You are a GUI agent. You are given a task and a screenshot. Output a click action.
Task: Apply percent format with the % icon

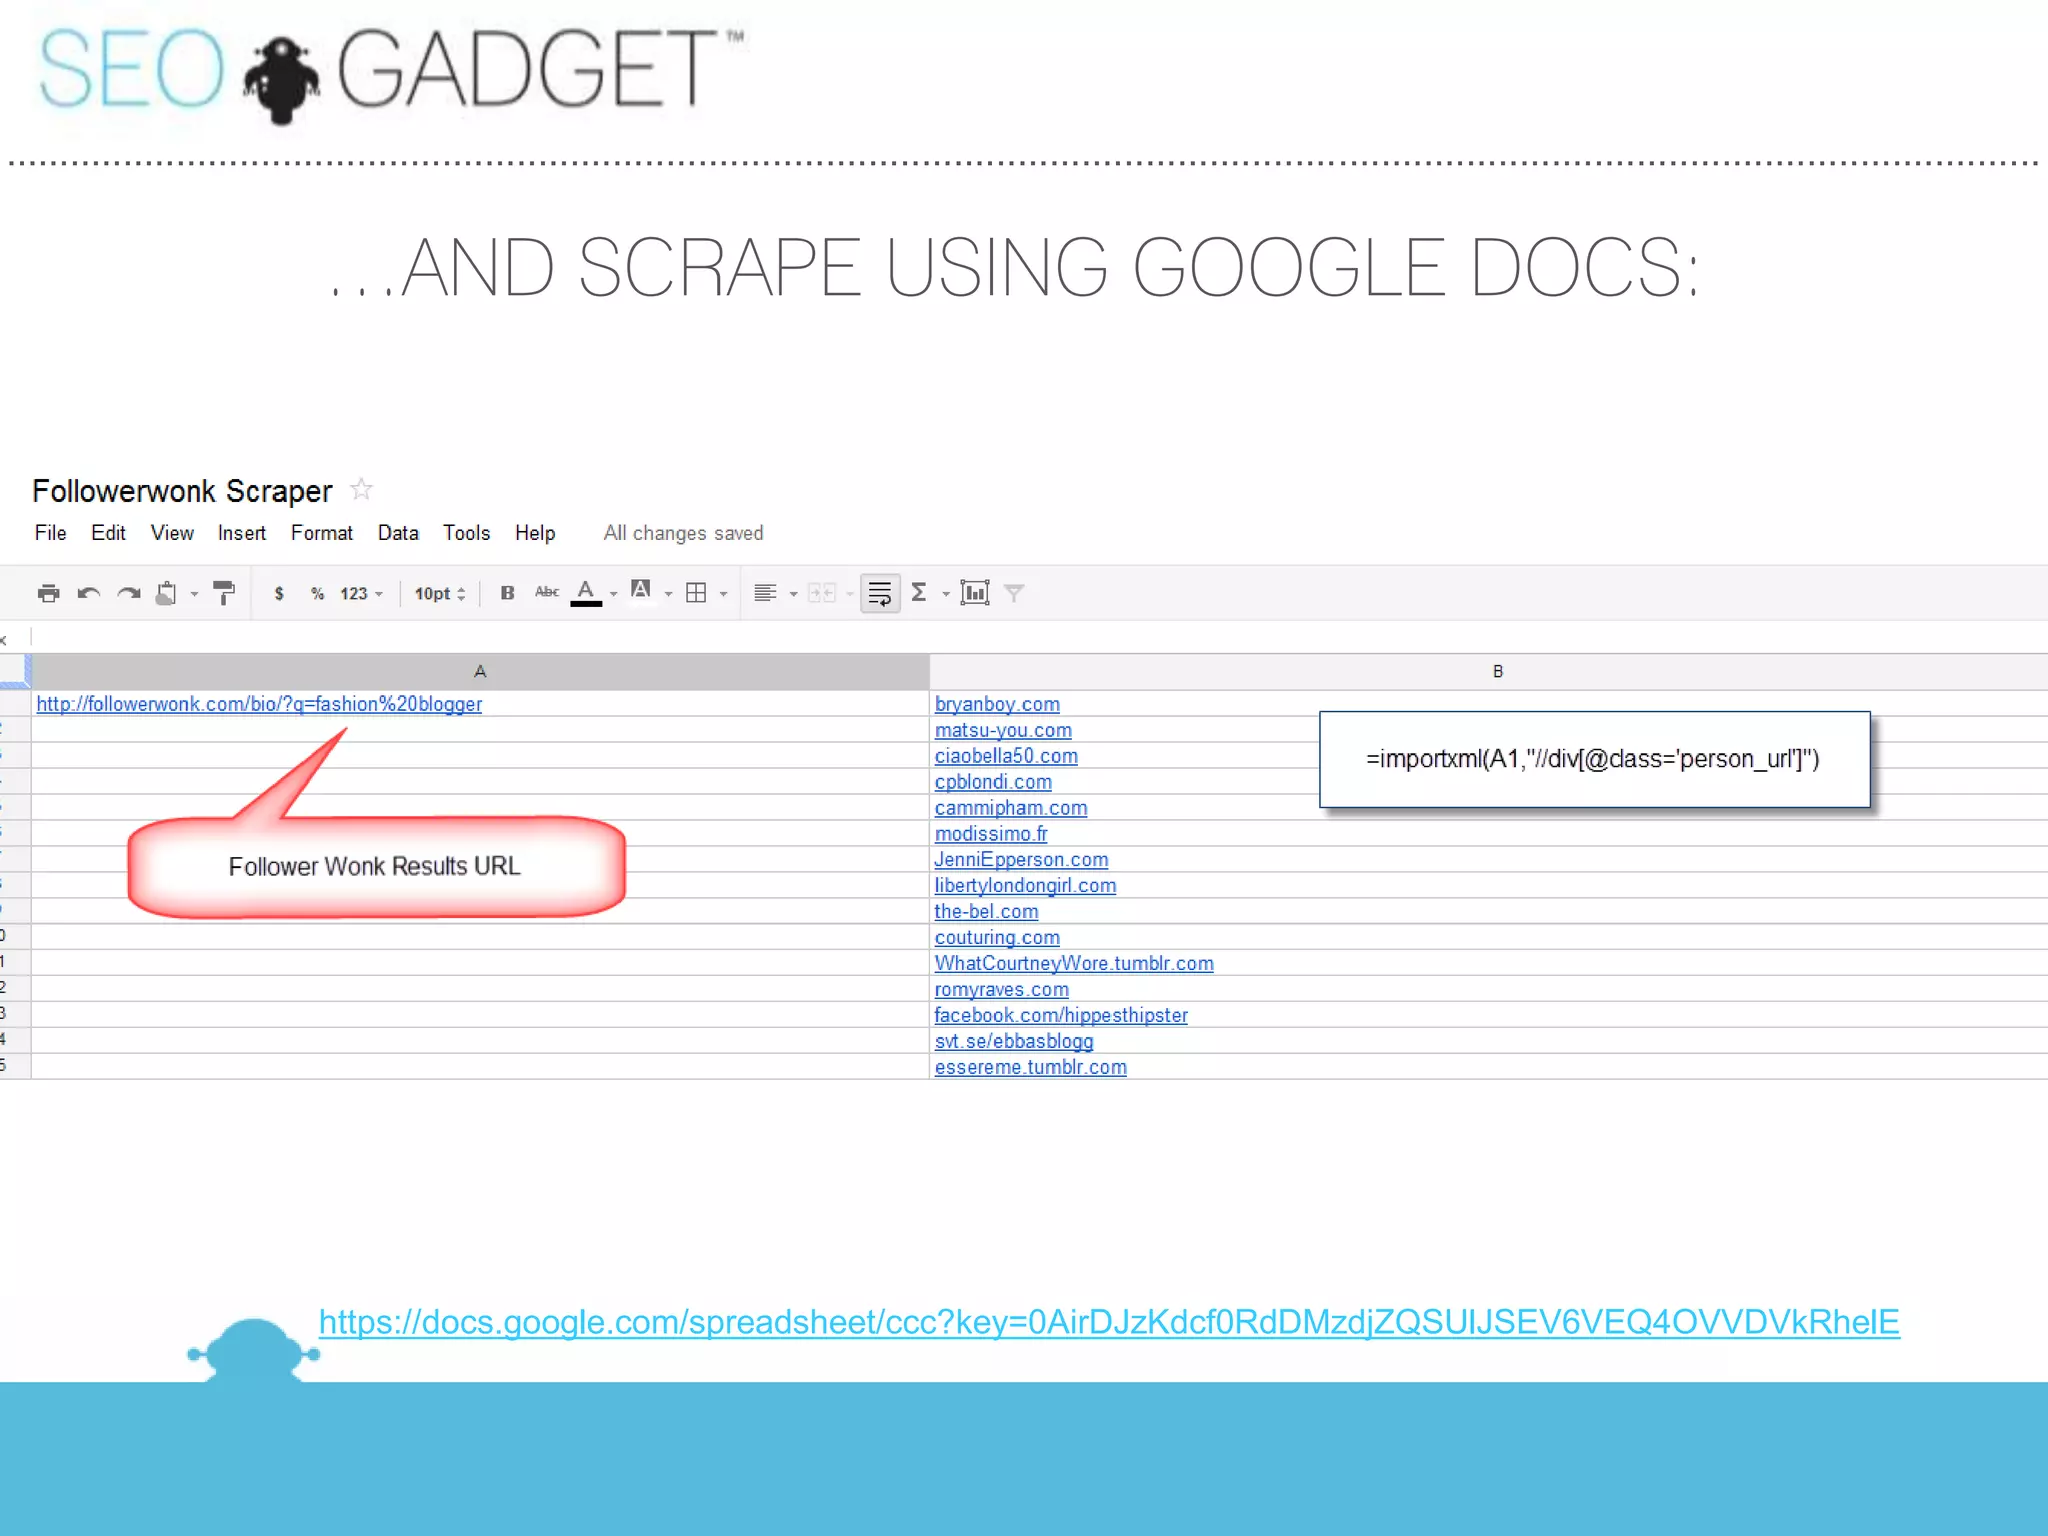pyautogui.click(x=317, y=593)
